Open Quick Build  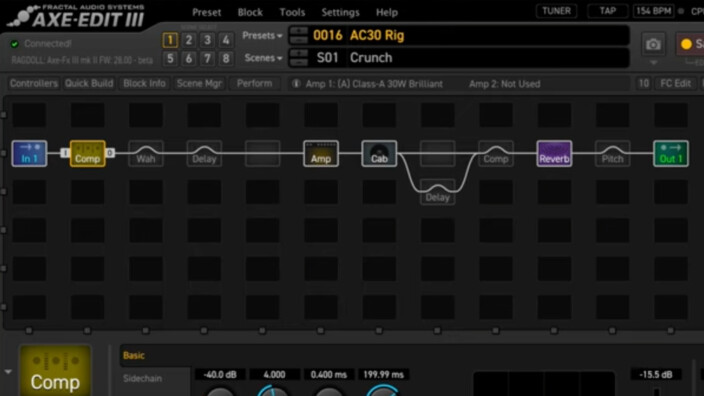pyautogui.click(x=89, y=84)
